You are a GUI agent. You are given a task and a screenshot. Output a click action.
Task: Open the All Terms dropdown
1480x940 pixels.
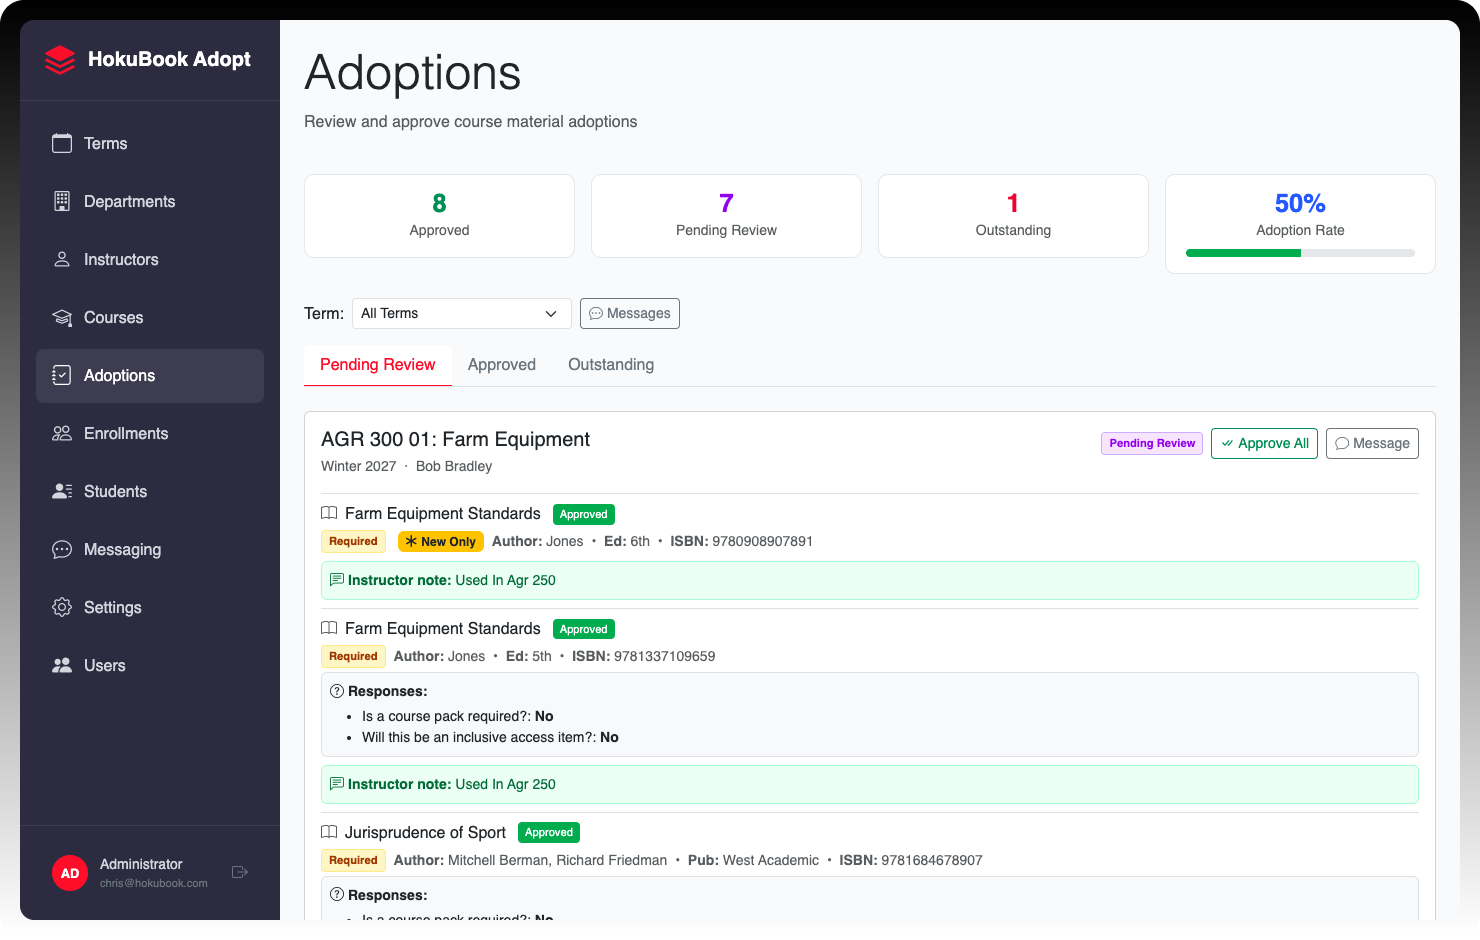tap(462, 313)
